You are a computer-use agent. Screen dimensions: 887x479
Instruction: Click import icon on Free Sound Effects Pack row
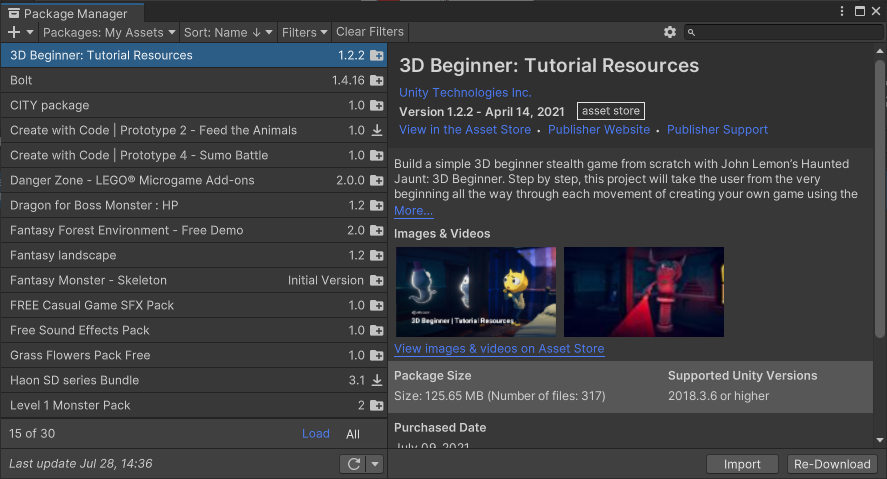(377, 330)
